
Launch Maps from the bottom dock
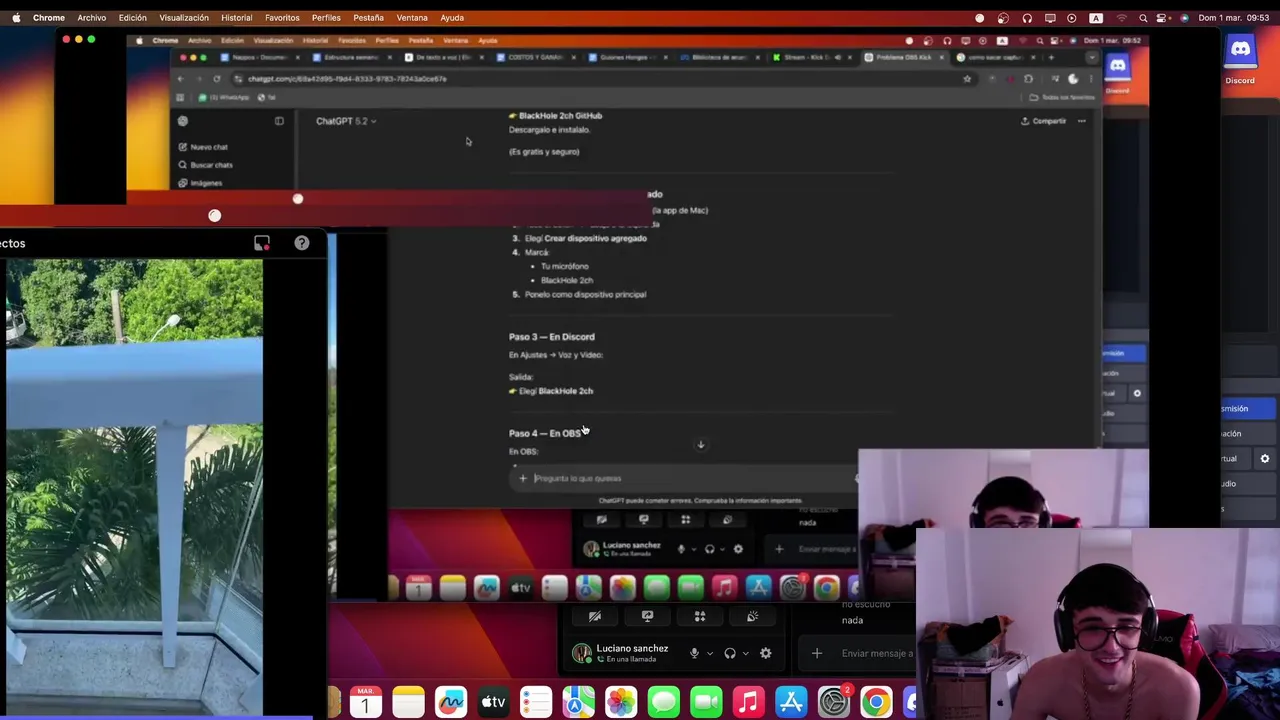point(578,702)
